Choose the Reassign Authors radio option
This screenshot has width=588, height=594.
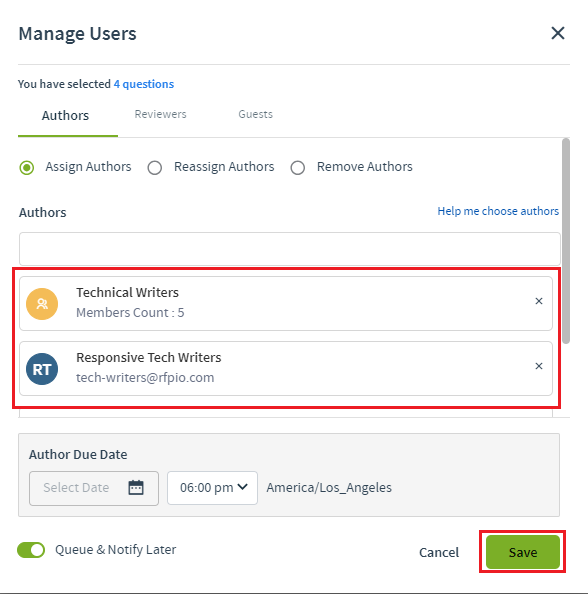[155, 167]
